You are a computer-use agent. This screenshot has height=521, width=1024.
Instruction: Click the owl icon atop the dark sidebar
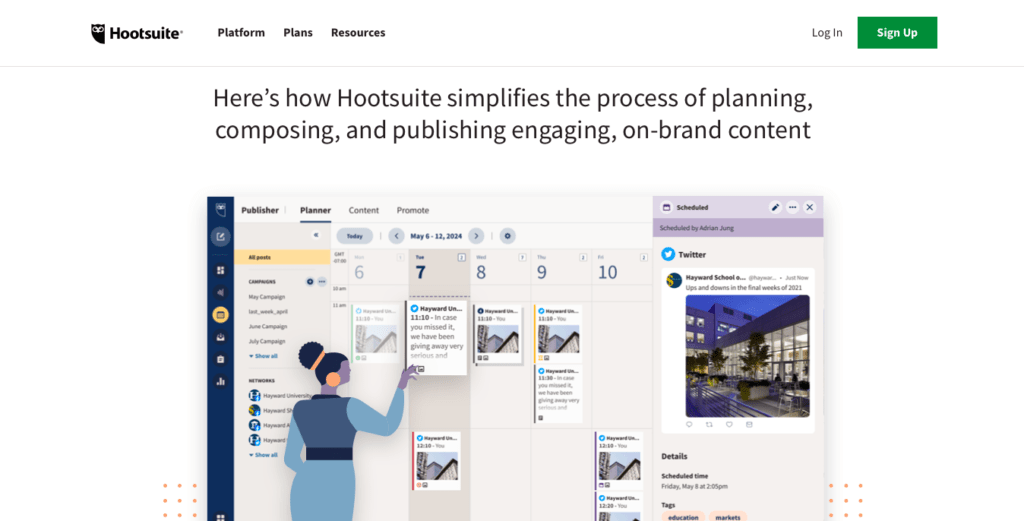tap(221, 209)
